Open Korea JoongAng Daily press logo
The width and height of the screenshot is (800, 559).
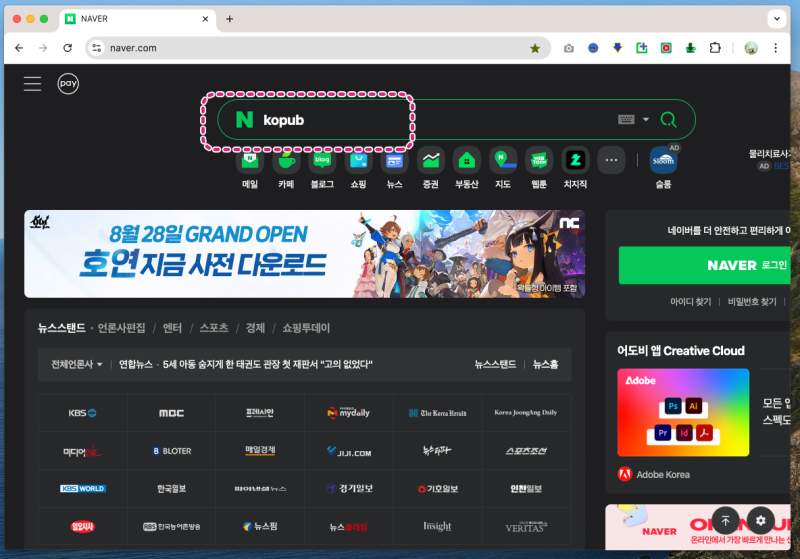coord(526,413)
